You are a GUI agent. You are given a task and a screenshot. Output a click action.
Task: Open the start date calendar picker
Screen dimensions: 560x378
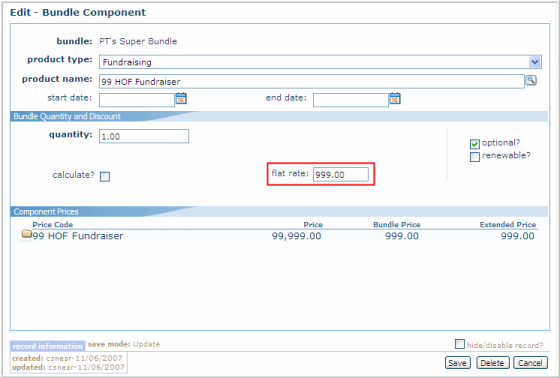tap(181, 98)
